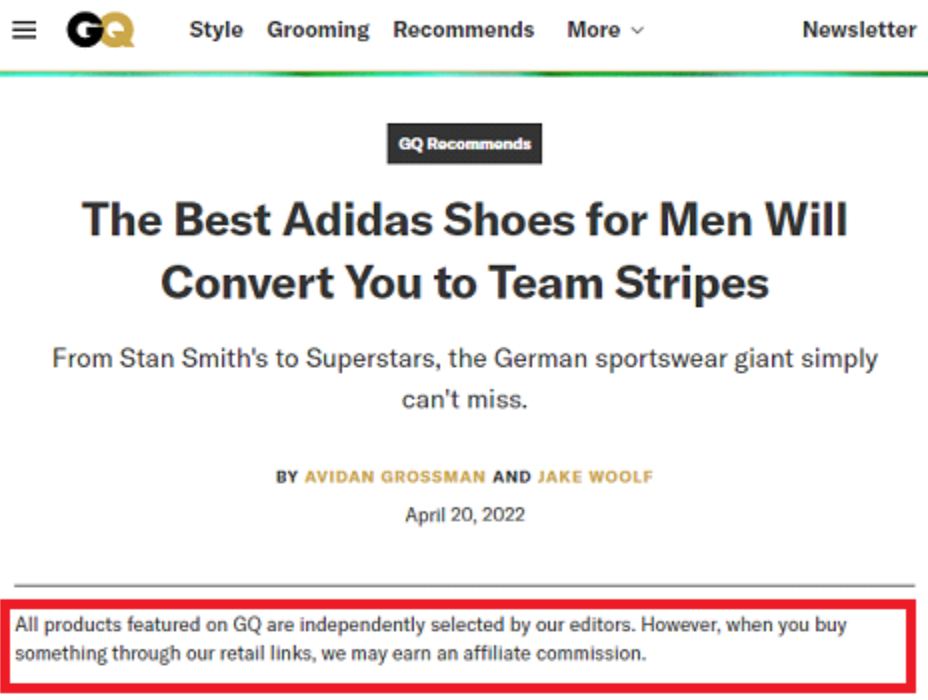
Task: Open the Recommends nav item
Action: point(463,30)
